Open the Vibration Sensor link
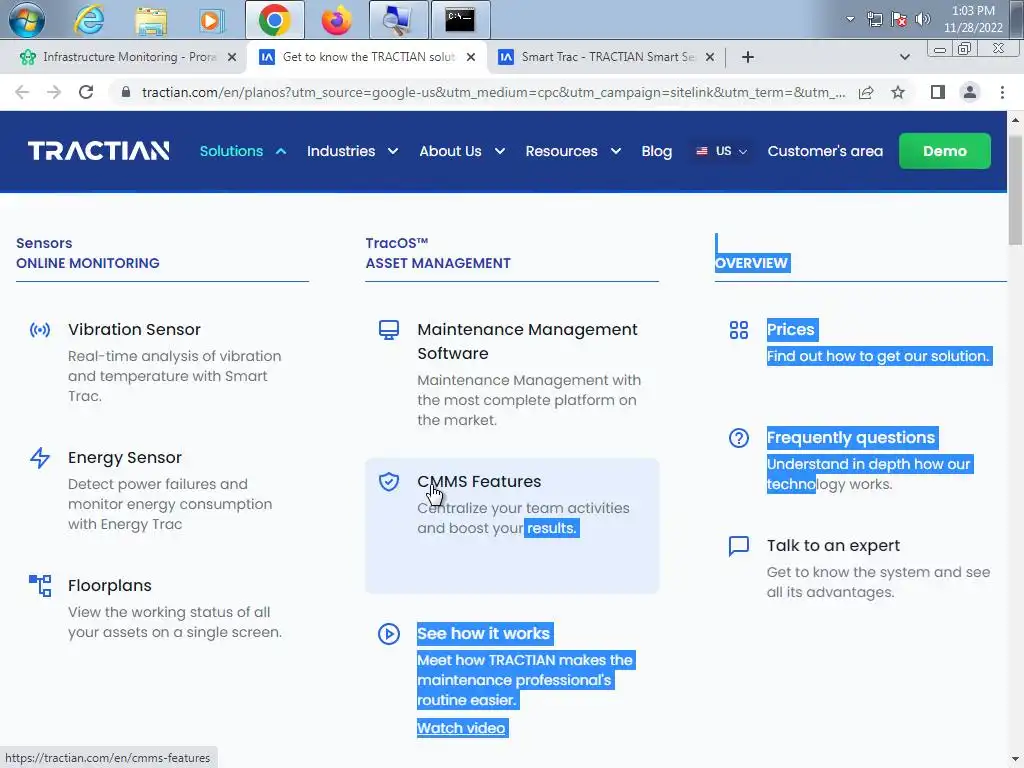Screen dimensions: 1024x768 click(x=134, y=330)
